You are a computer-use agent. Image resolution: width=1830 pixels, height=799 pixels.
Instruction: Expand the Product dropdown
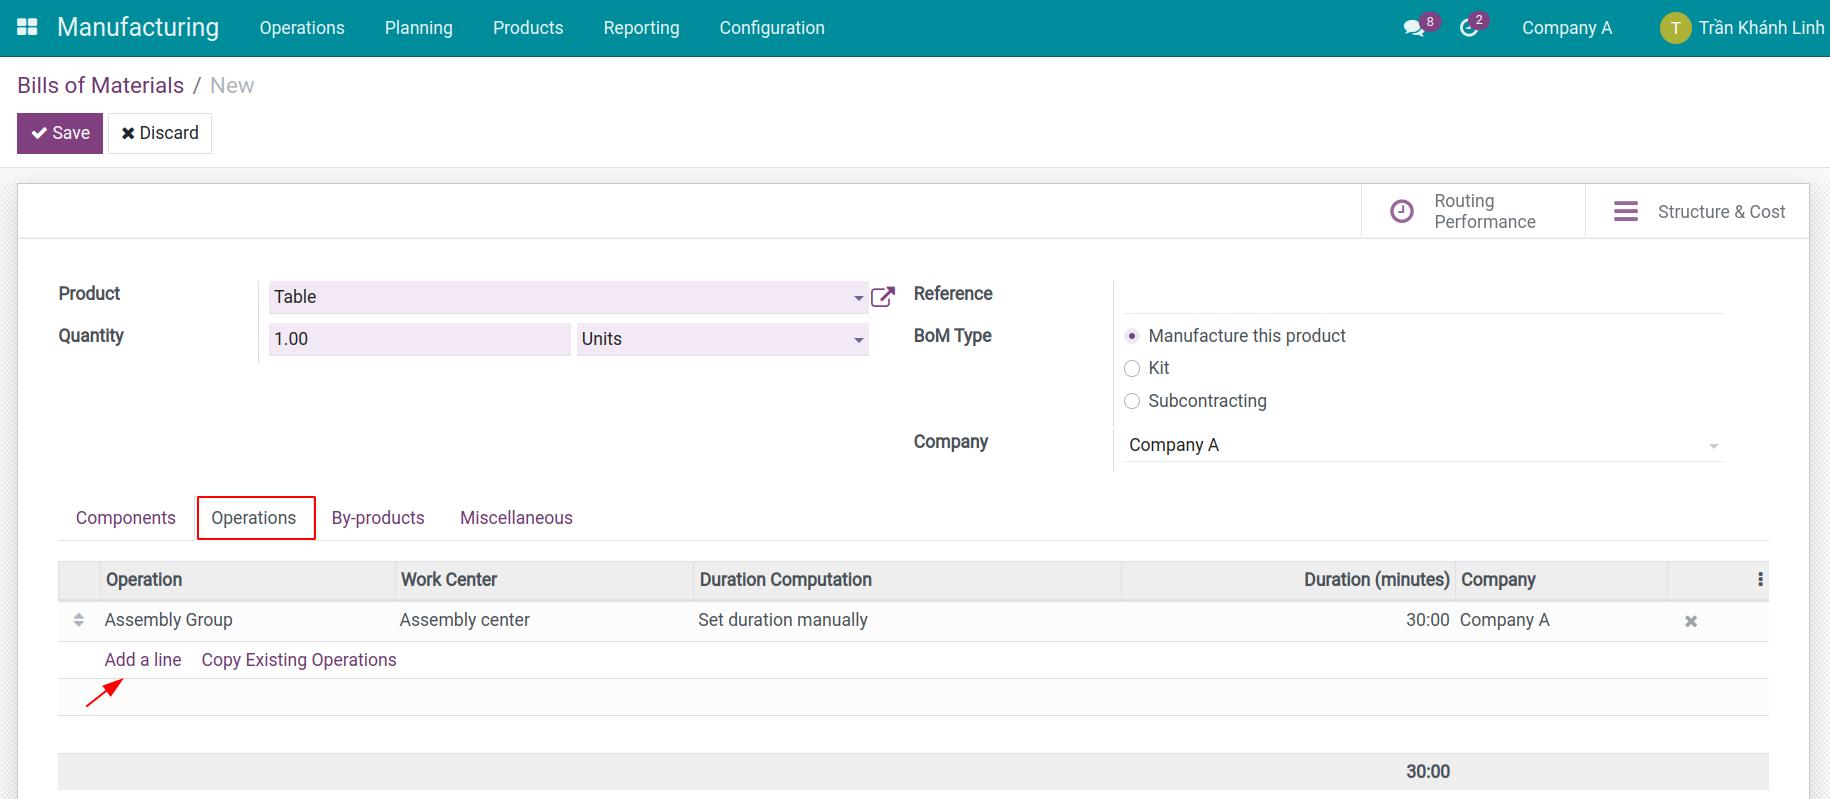pos(858,298)
